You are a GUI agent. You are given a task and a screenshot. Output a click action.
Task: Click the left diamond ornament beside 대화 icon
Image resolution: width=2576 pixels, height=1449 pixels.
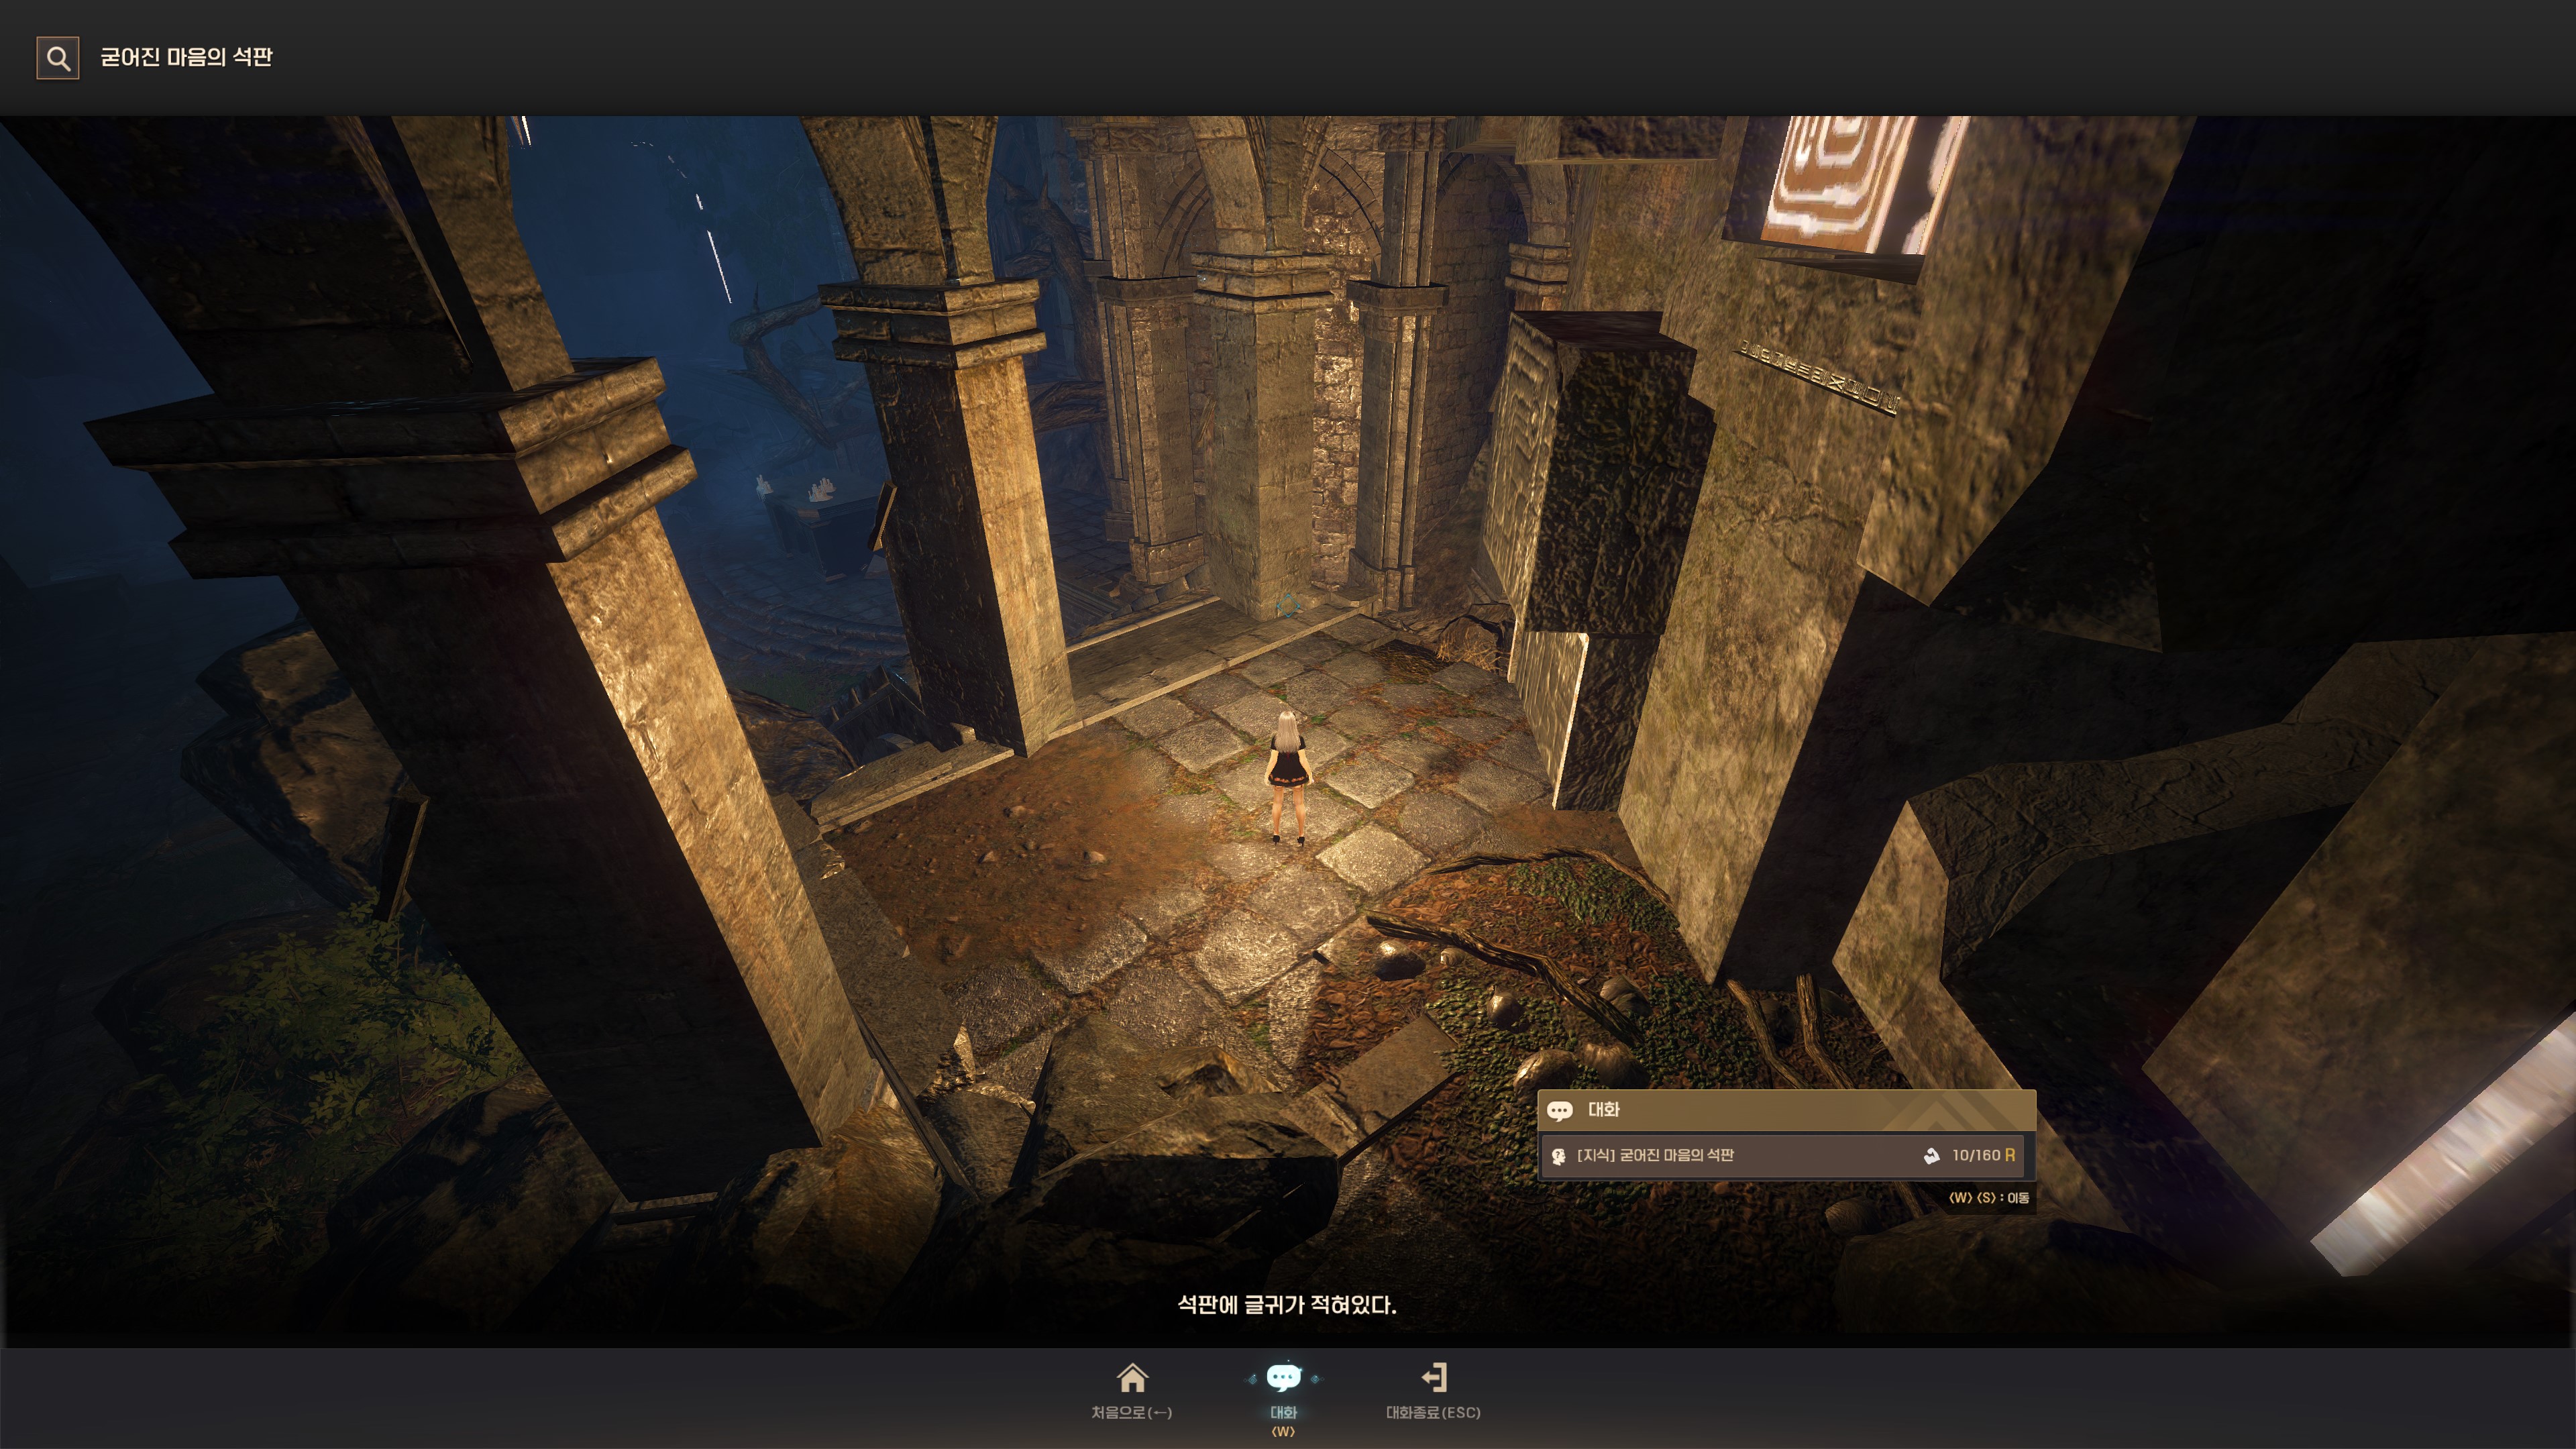[1252, 1379]
